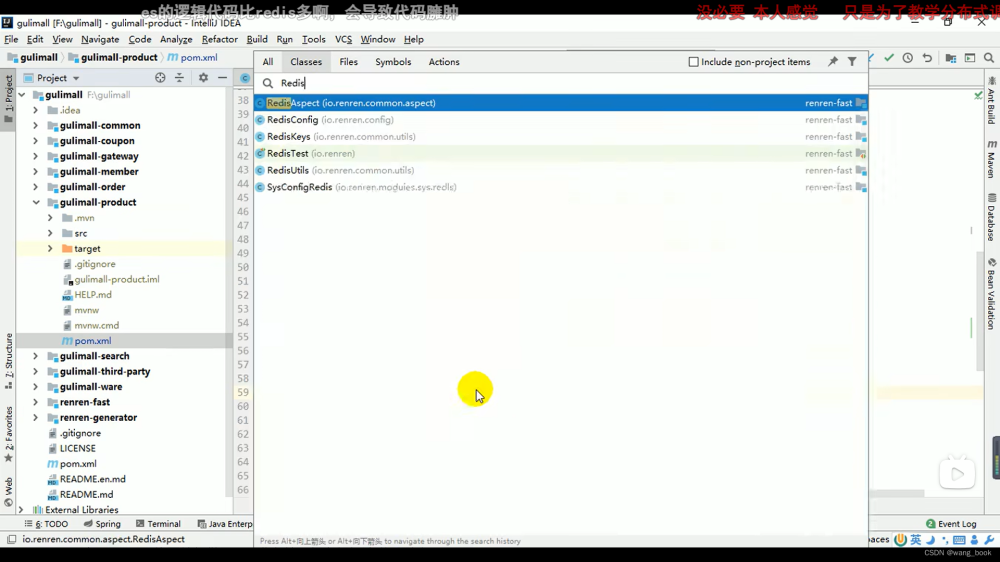Switch to the Files search tab
This screenshot has height=562, width=1000.
pos(348,62)
